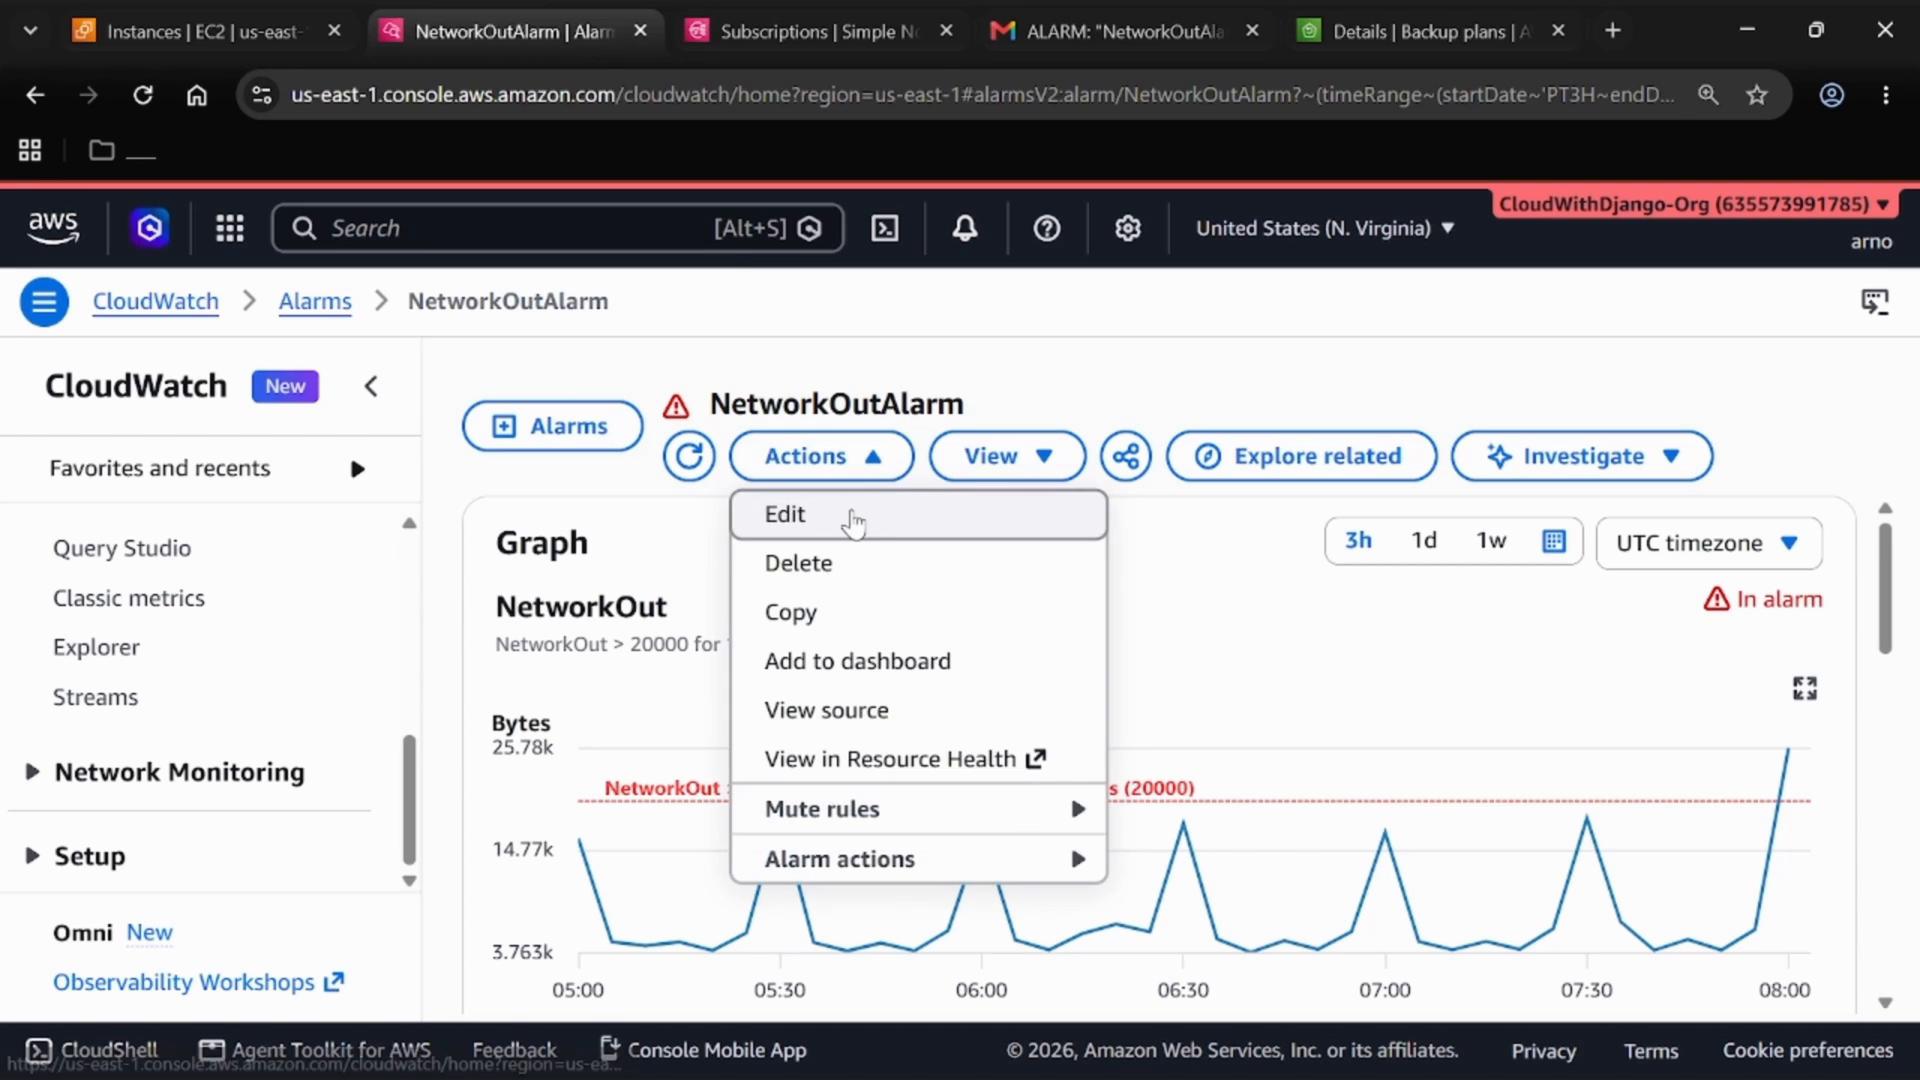Viewport: 1920px width, 1080px height.
Task: Click the purple hexagon Amazon Q icon
Action: [150, 228]
